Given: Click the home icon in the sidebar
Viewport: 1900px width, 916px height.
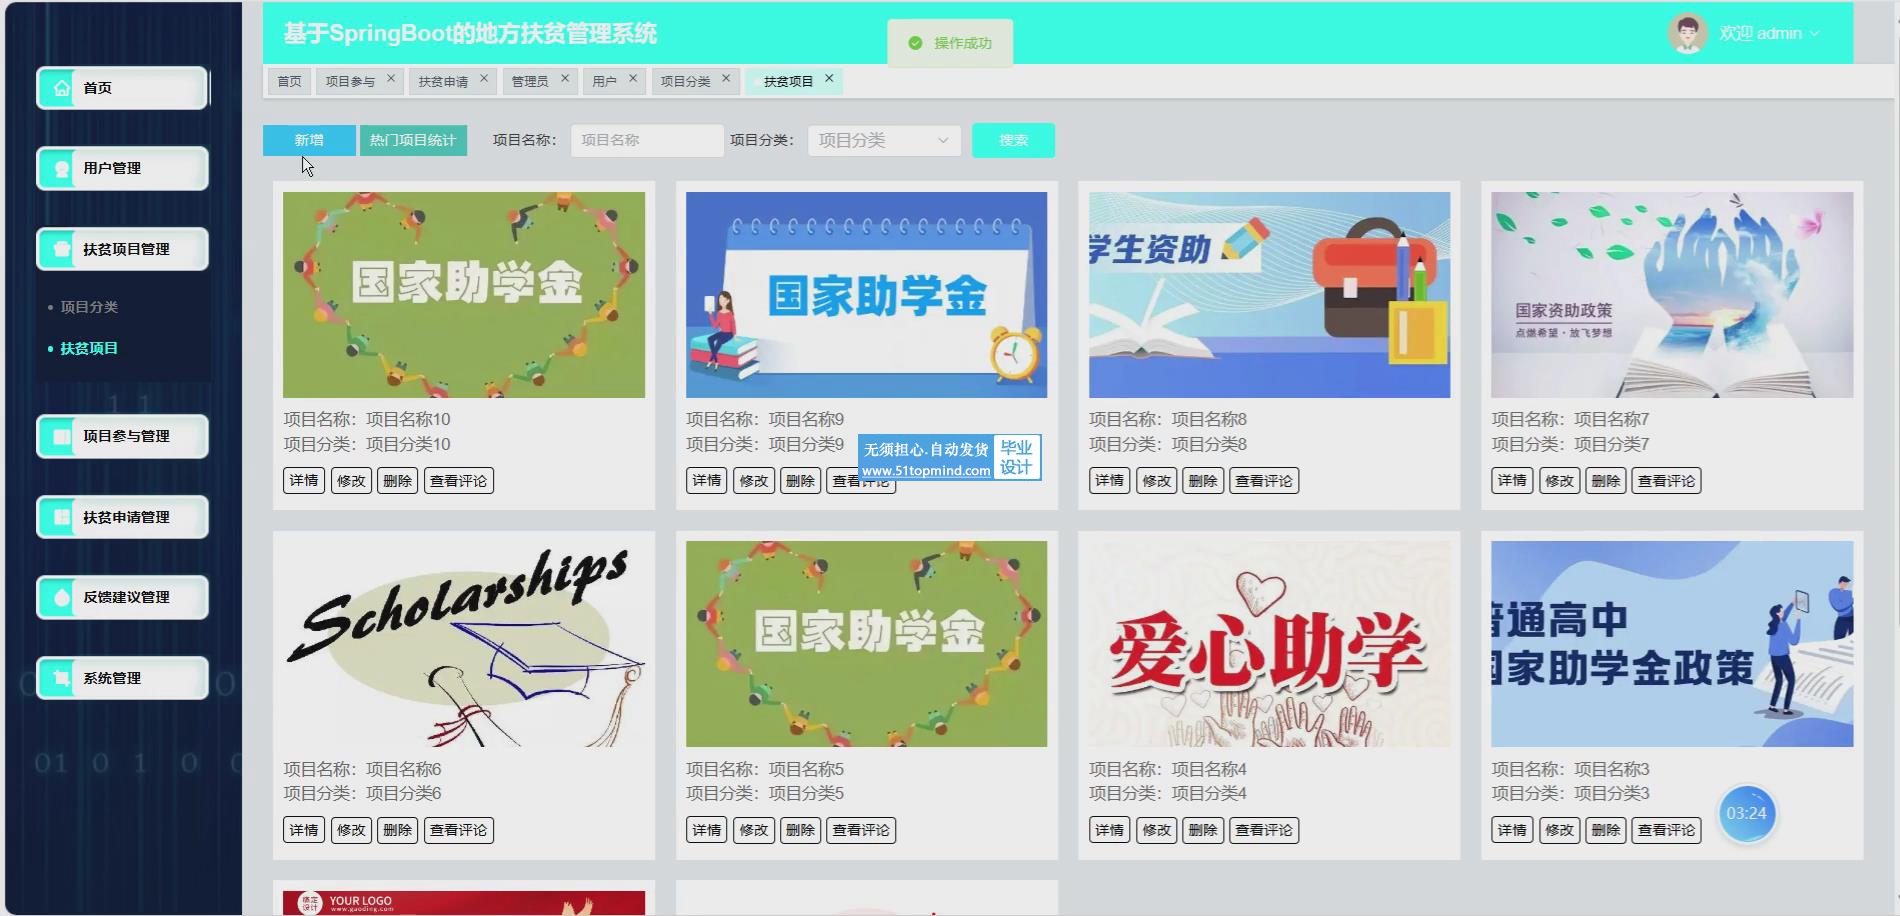Looking at the screenshot, I should tap(62, 88).
